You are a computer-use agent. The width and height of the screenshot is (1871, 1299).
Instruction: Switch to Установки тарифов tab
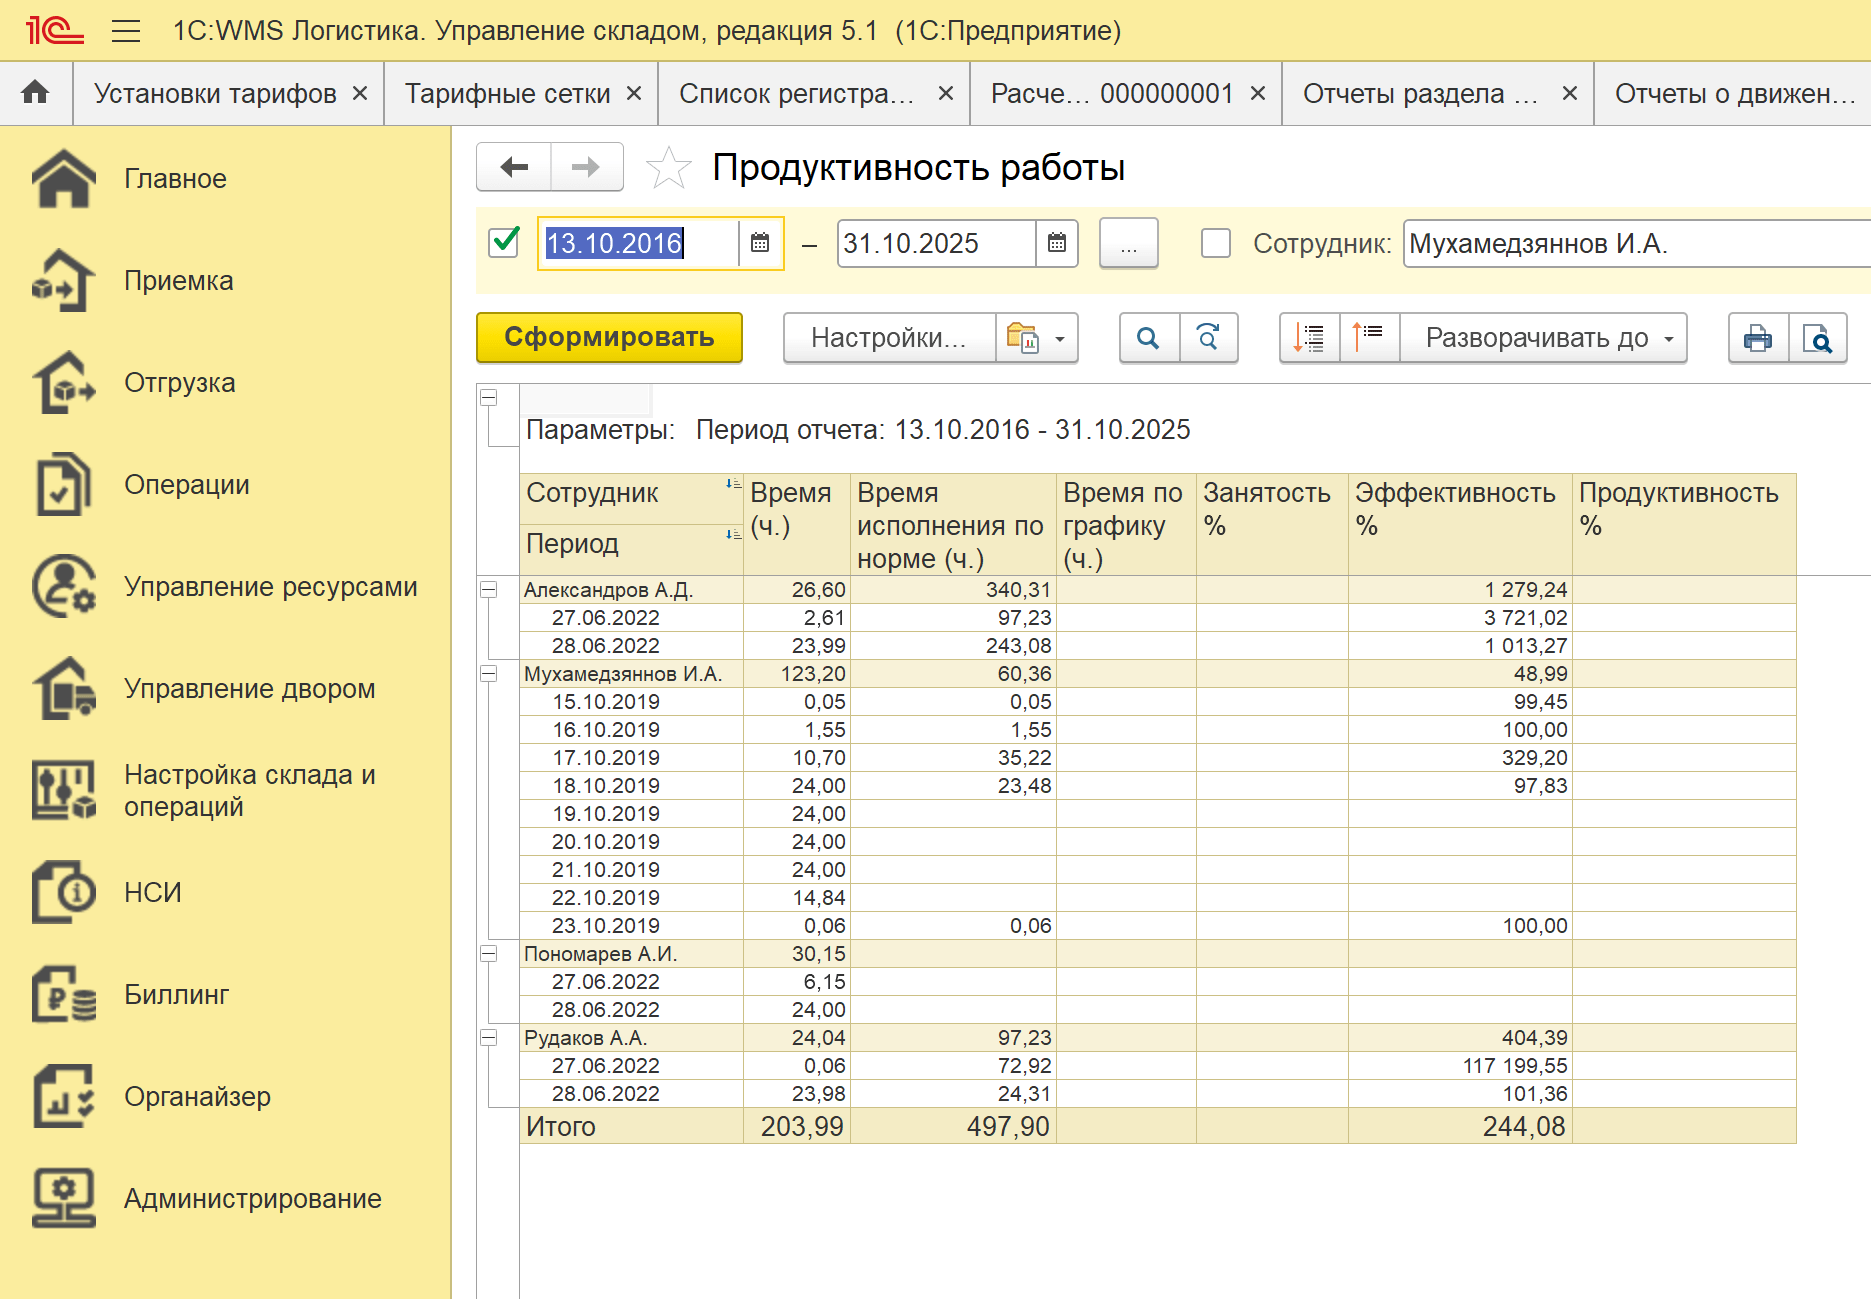(x=215, y=93)
